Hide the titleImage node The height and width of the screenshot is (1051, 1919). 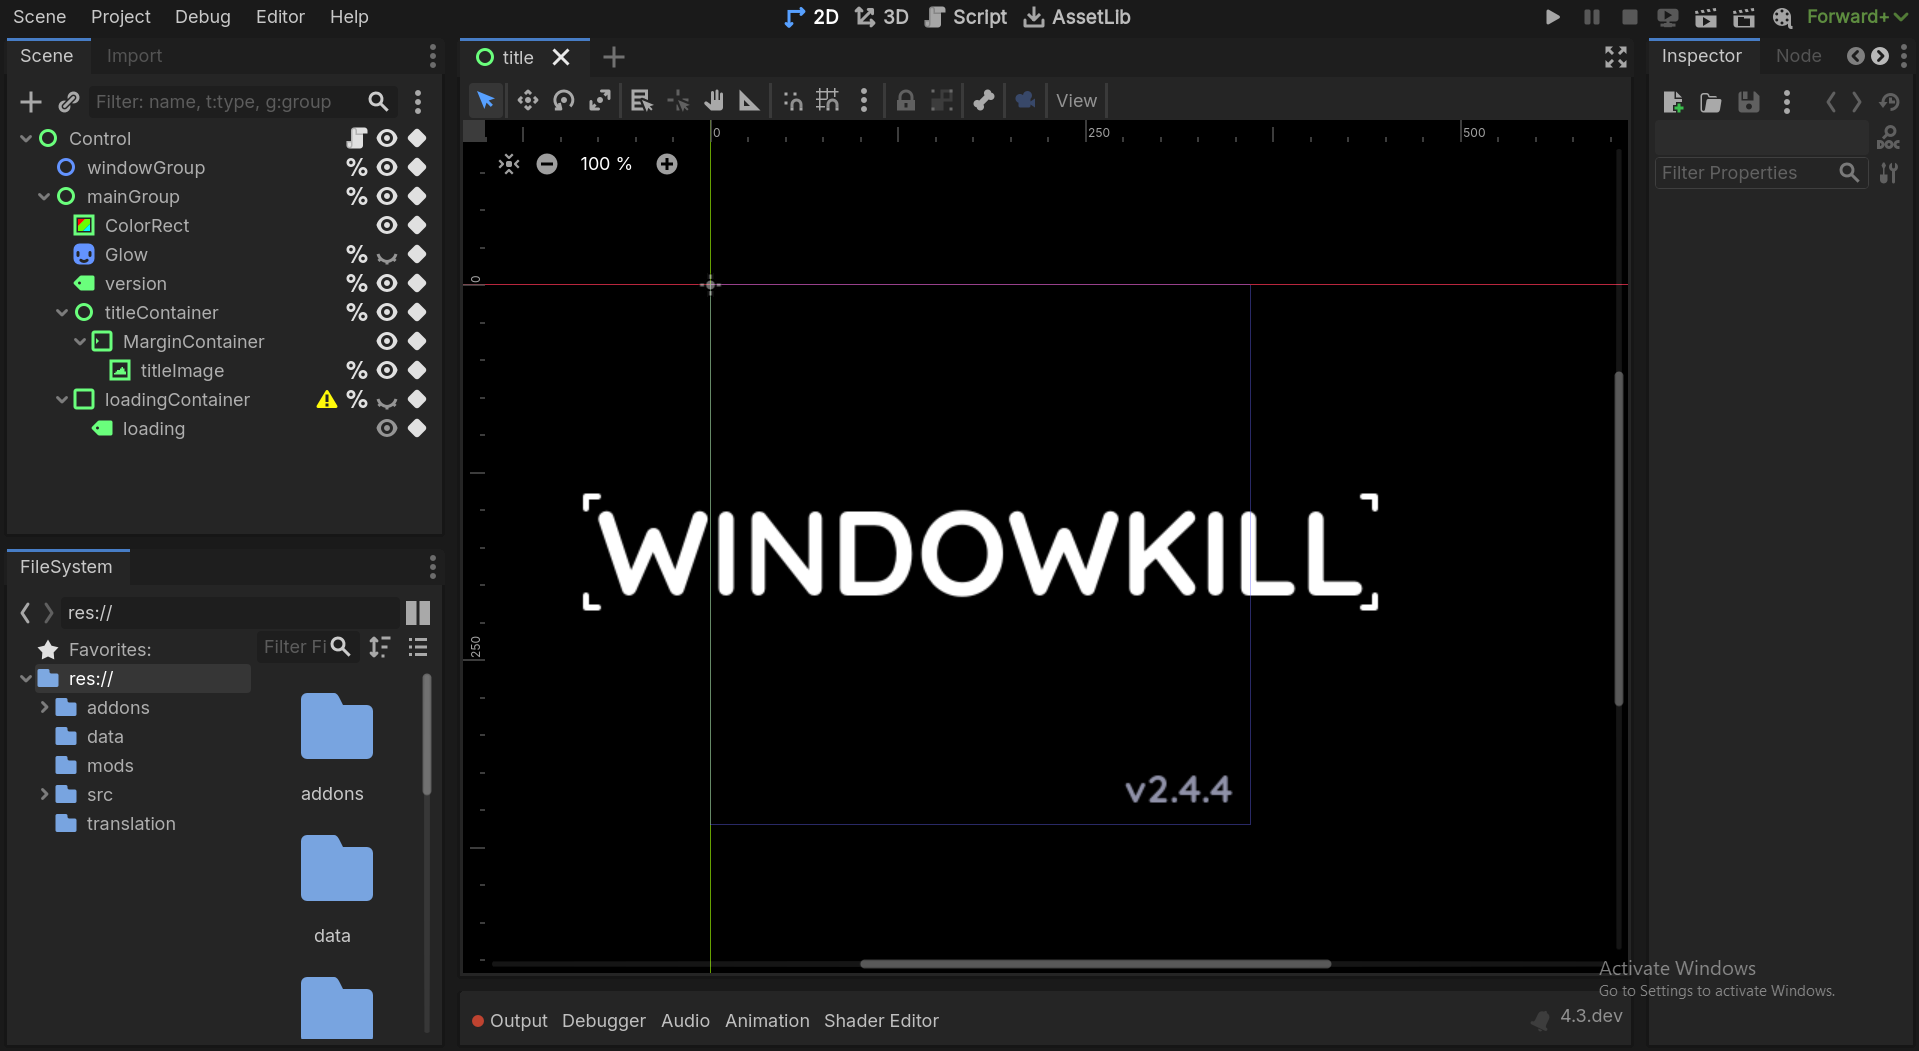pos(387,370)
